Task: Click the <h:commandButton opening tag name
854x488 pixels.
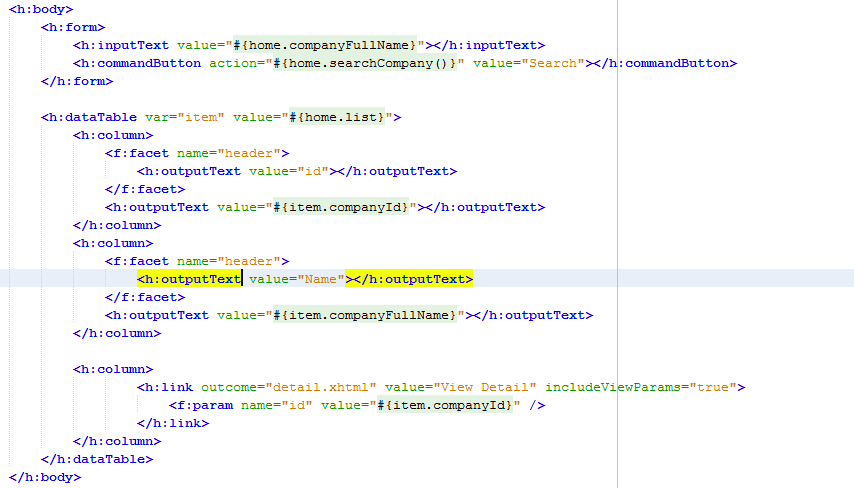Action: coord(137,63)
